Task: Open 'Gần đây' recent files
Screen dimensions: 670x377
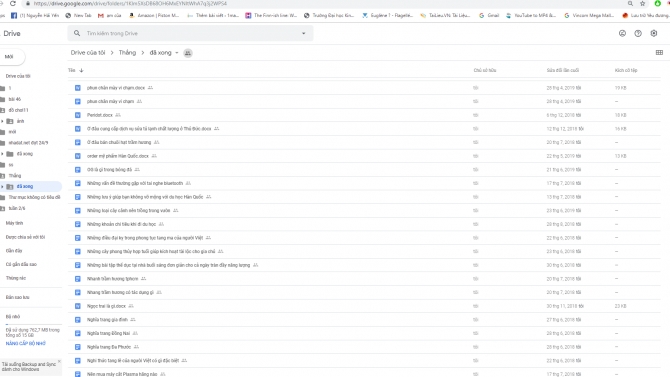Action: (x=14, y=250)
